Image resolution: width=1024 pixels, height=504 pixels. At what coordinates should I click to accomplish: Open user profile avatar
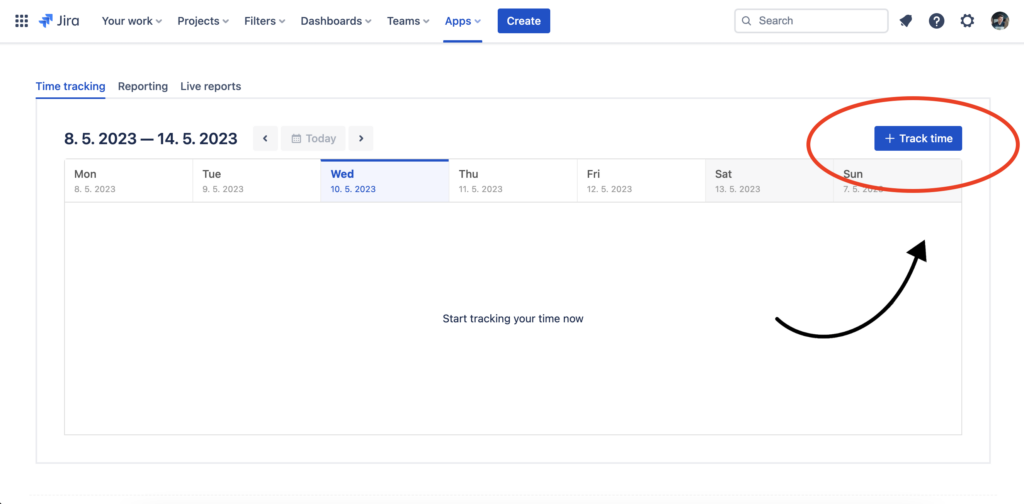click(1000, 21)
